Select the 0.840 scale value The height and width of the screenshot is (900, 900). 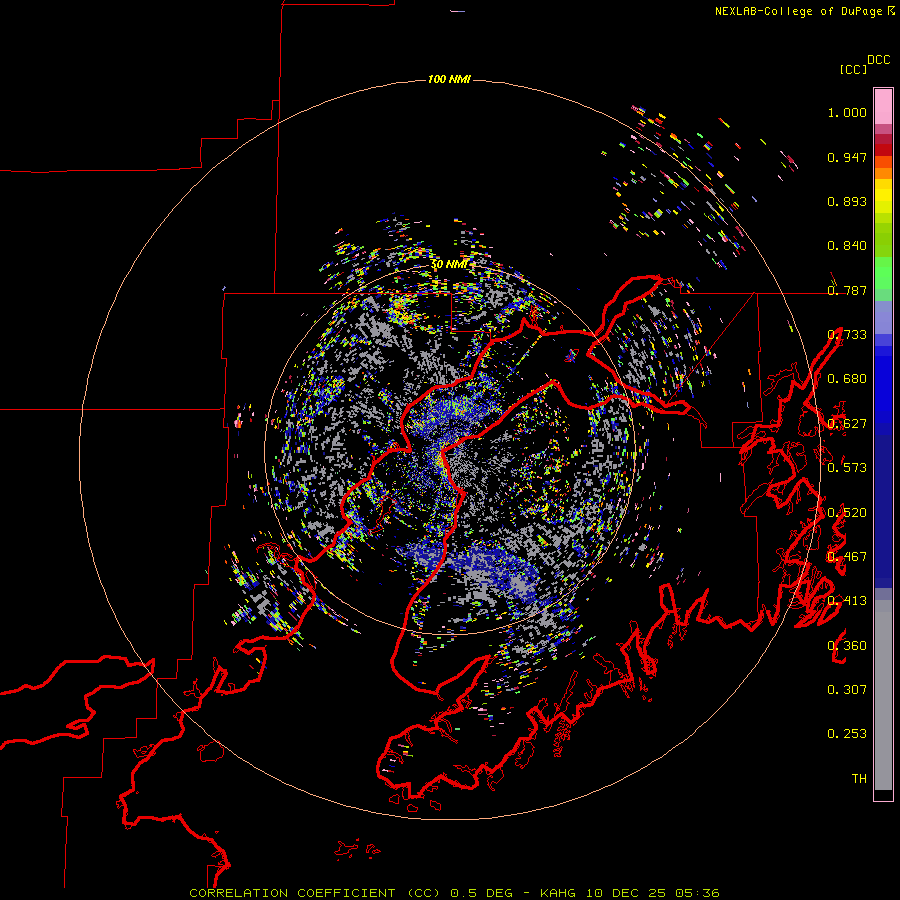click(847, 246)
